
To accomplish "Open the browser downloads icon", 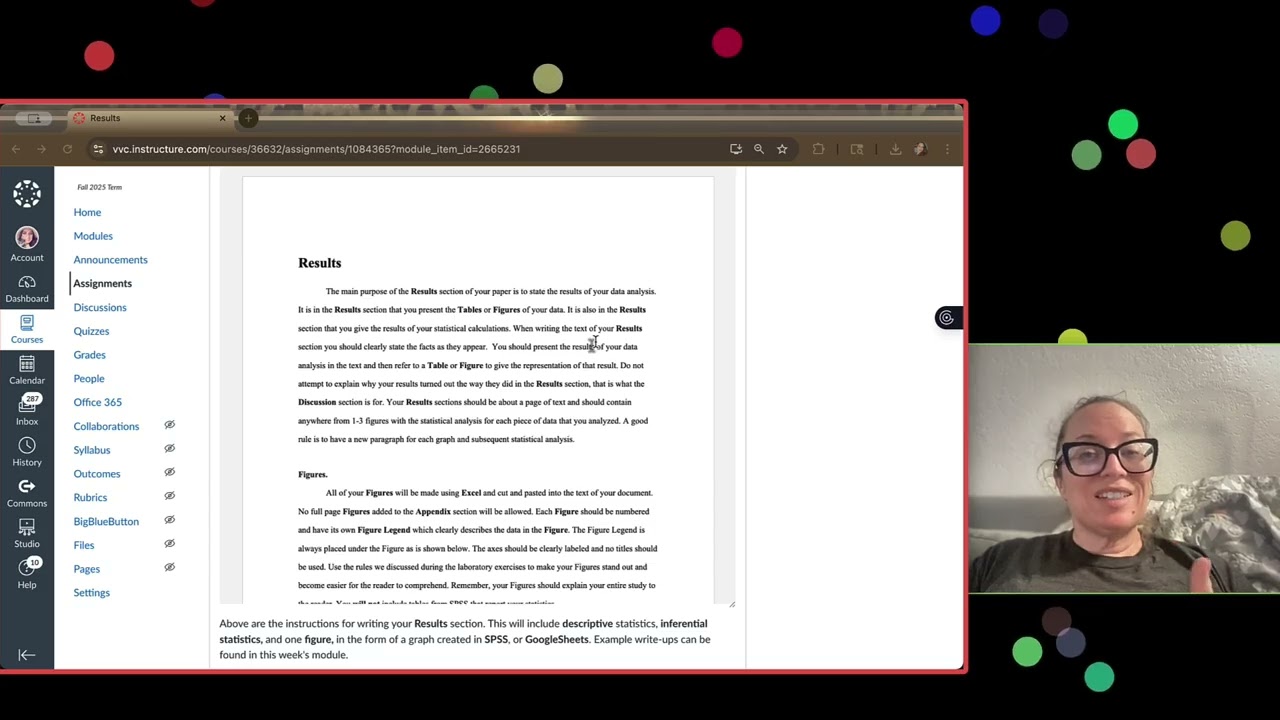I will tap(895, 149).
